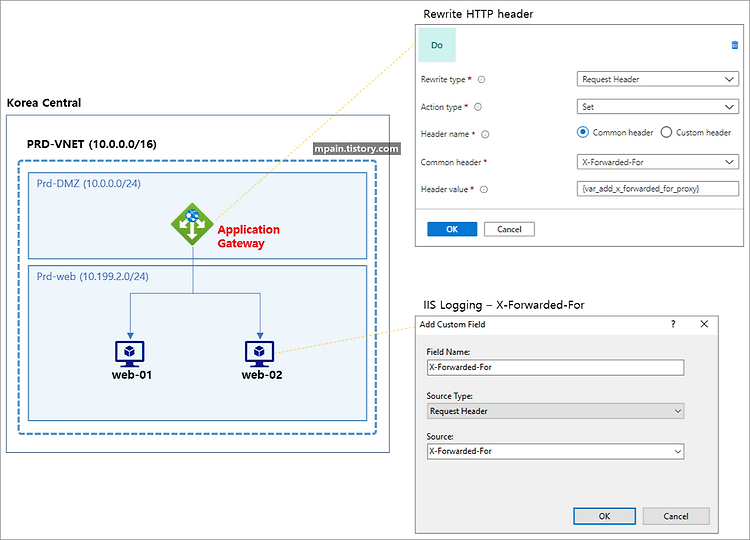Click the Add Custom Field title text
The height and width of the screenshot is (540, 750).
point(452,324)
